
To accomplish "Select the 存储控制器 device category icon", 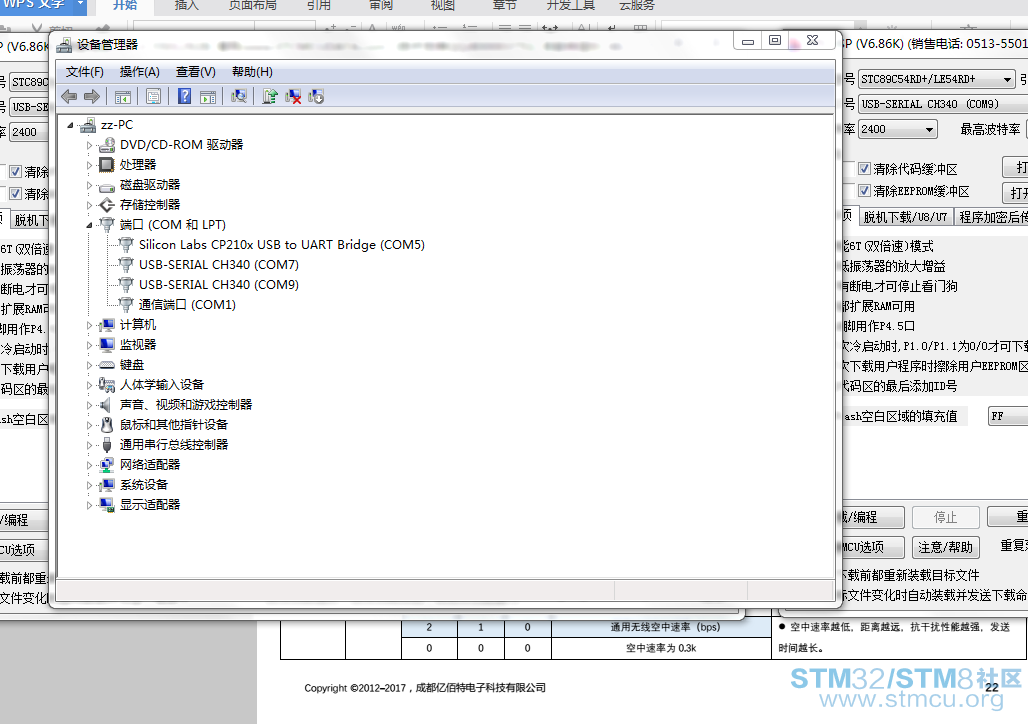I will (107, 205).
